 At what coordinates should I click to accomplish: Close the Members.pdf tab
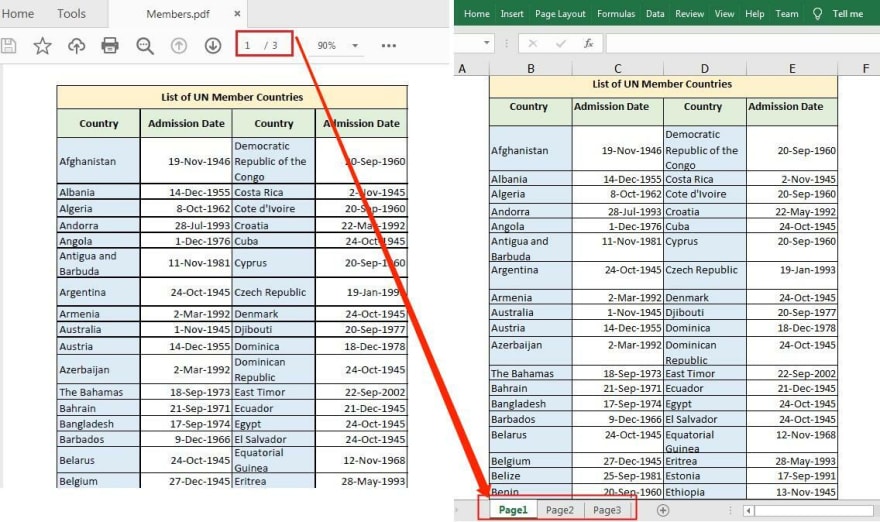237,13
